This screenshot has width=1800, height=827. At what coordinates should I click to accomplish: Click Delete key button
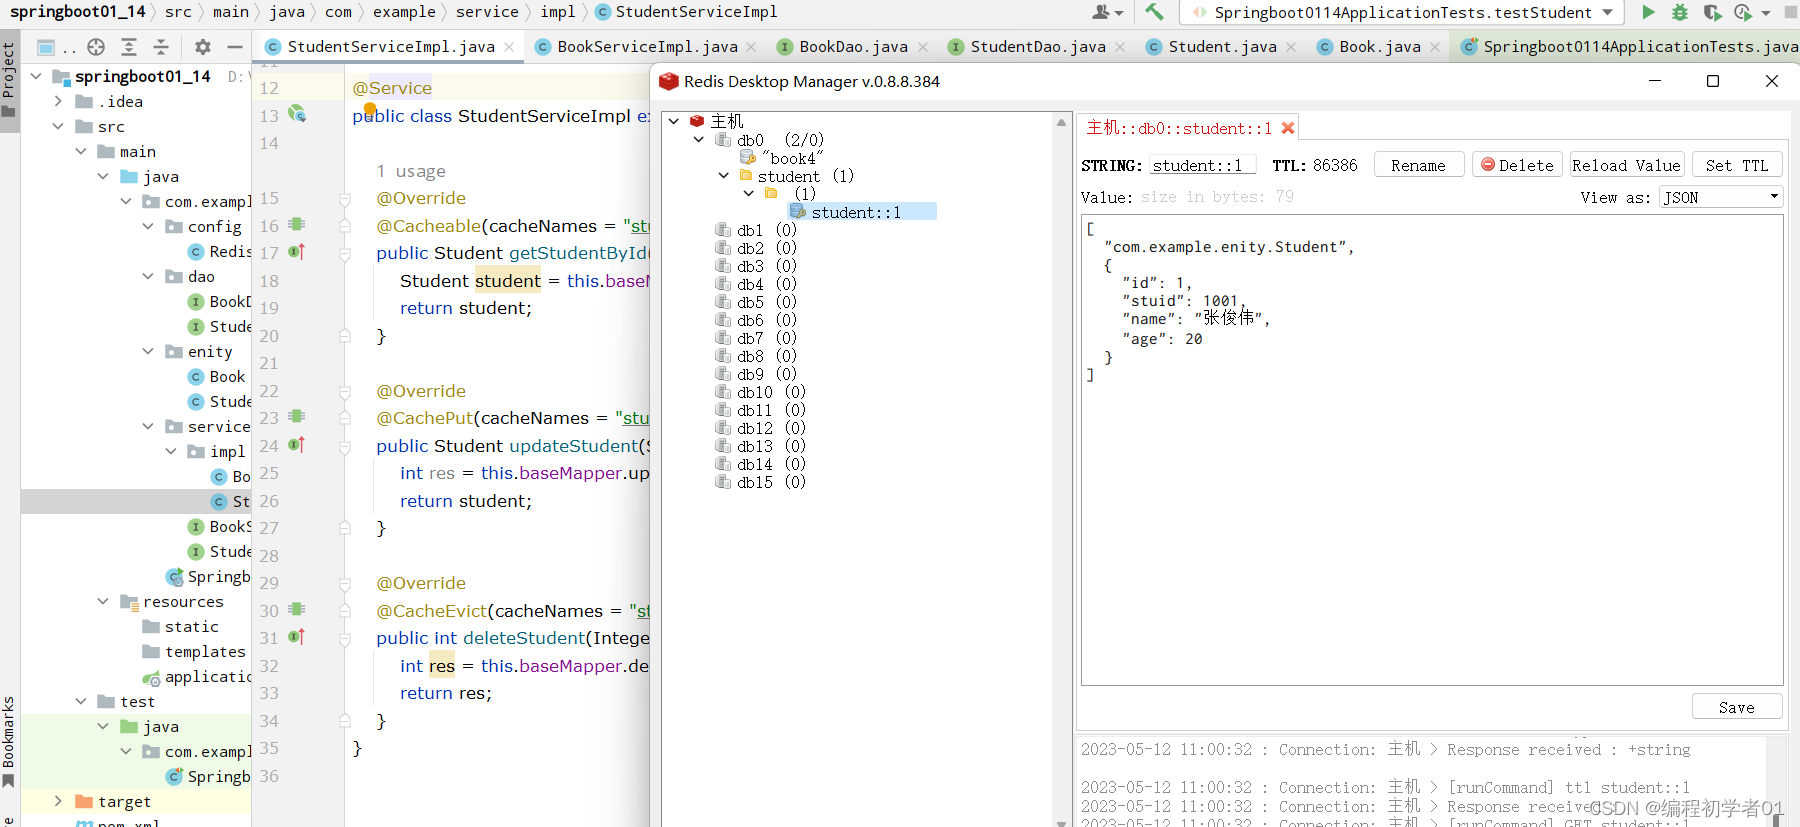click(x=1517, y=165)
